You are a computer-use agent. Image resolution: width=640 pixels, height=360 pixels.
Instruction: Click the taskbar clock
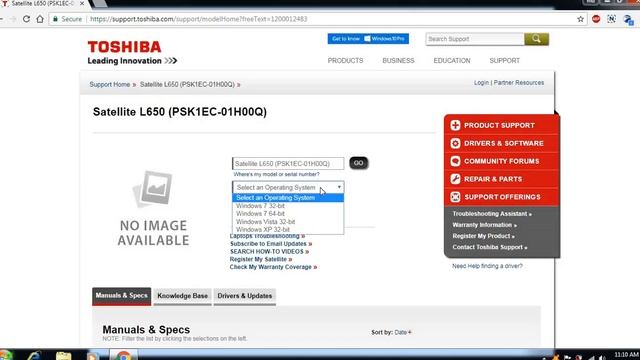626,355
